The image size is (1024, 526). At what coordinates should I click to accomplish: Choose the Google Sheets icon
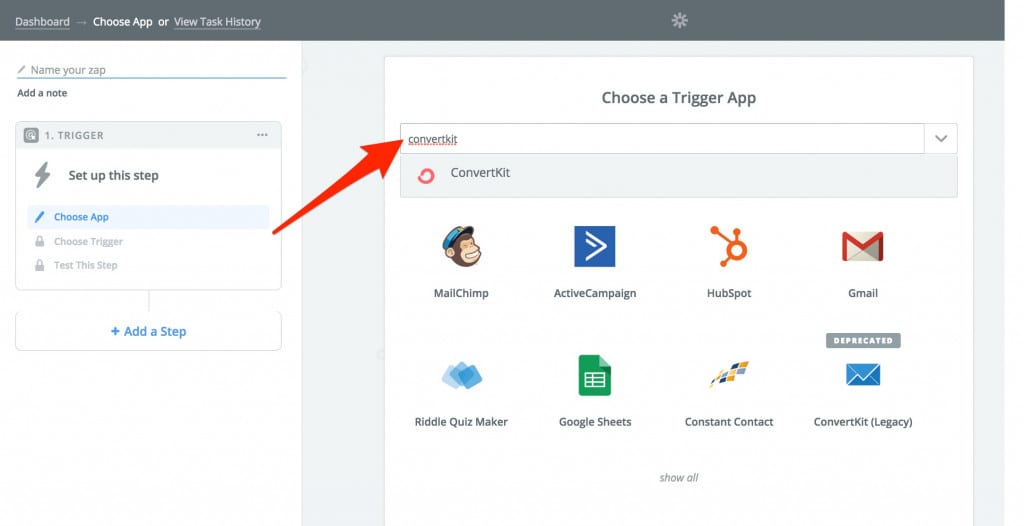594,375
